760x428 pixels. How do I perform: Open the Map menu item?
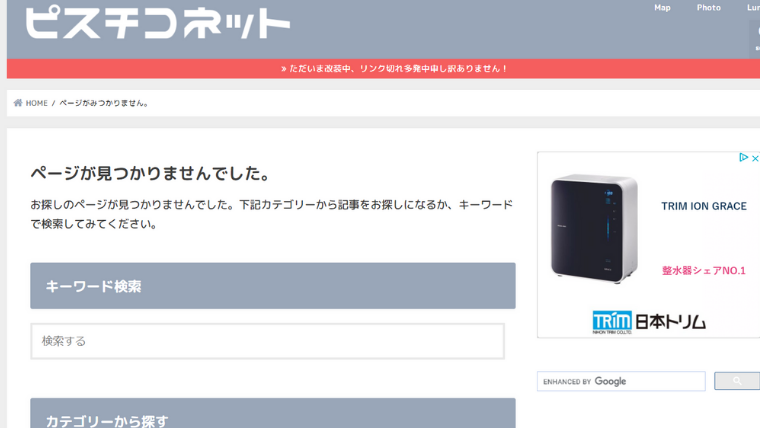(662, 8)
